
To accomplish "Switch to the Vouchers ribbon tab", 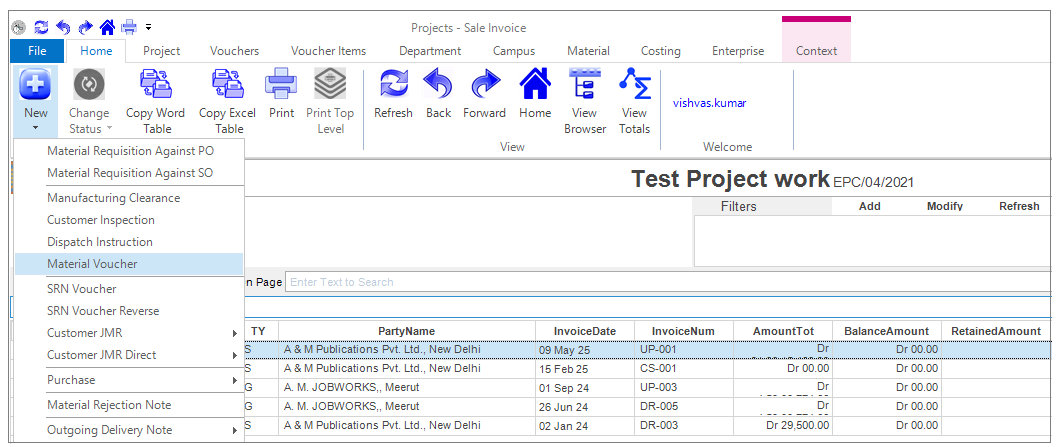I will click(x=235, y=51).
